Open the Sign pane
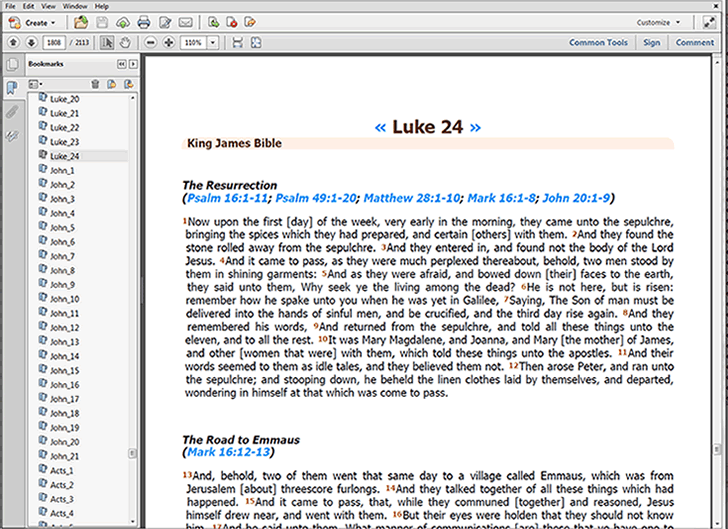 [x=651, y=42]
